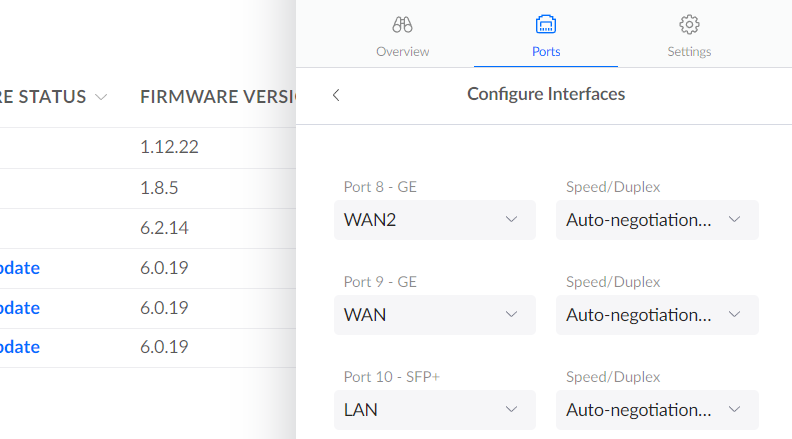Open the Port 9 WAN dropdown
Image resolution: width=792 pixels, height=439 pixels.
pos(434,314)
